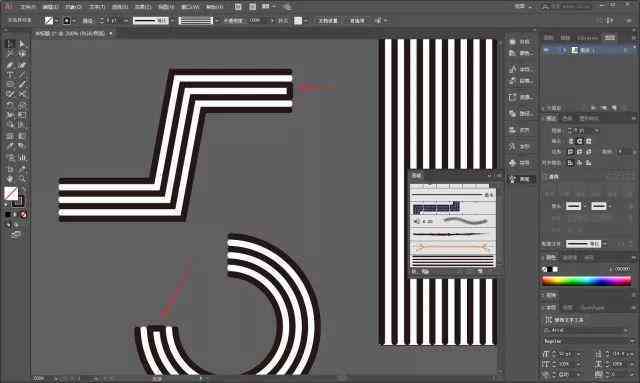Expand the layer disclosure triangle
The height and width of the screenshot is (383, 640).
click(x=564, y=50)
